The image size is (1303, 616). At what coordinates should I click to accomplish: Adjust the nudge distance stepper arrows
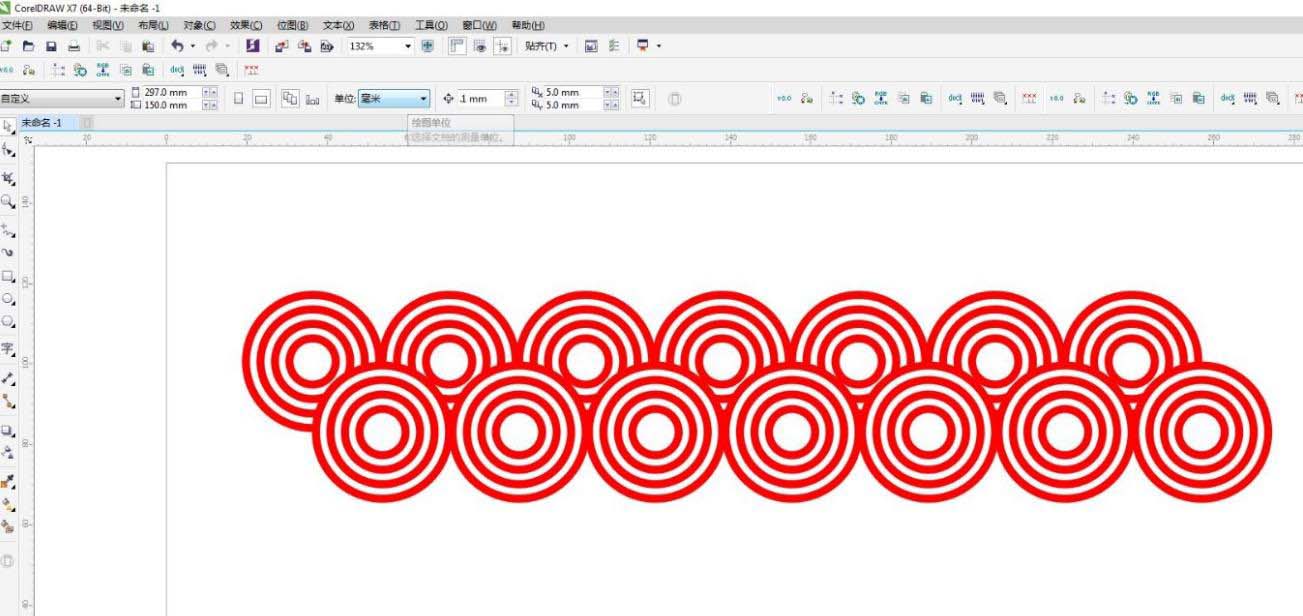tap(512, 98)
